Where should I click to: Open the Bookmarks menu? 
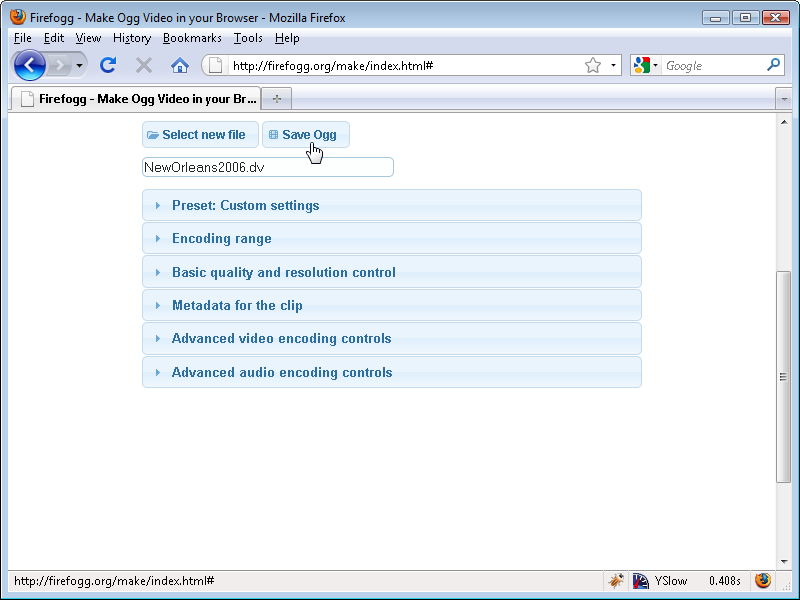[192, 38]
